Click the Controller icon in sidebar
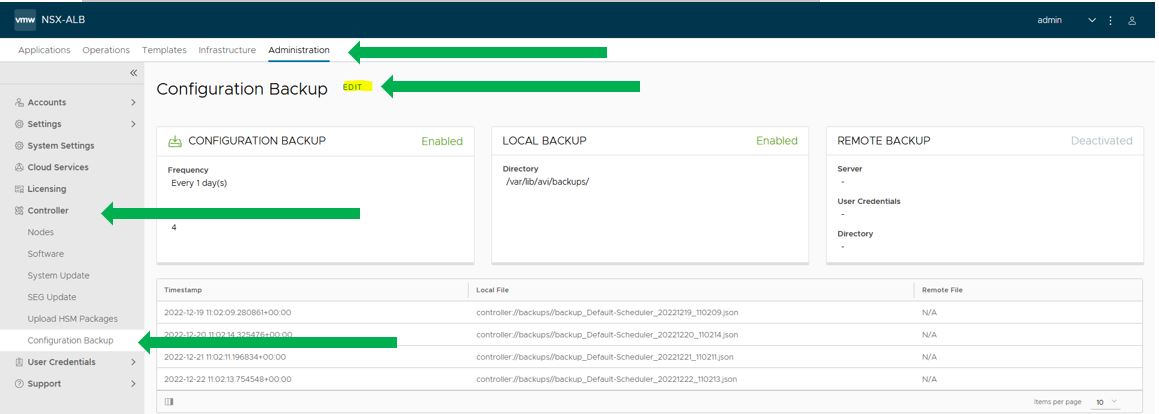The width and height of the screenshot is (1159, 414). 19,211
